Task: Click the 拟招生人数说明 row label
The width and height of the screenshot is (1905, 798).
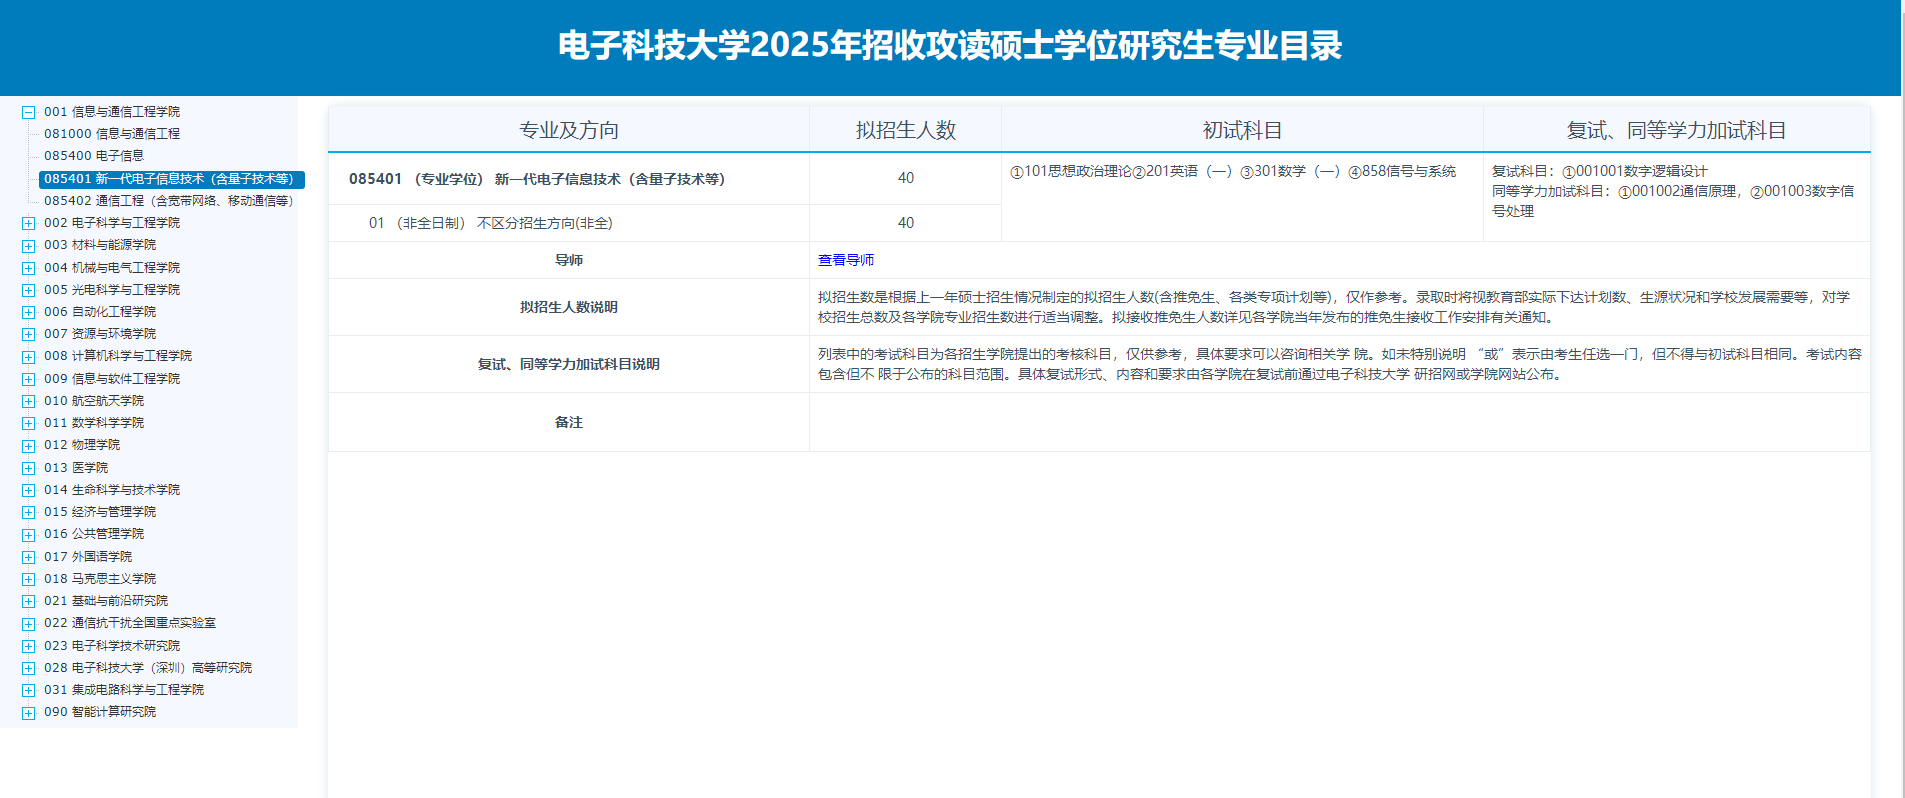Action: tap(569, 307)
